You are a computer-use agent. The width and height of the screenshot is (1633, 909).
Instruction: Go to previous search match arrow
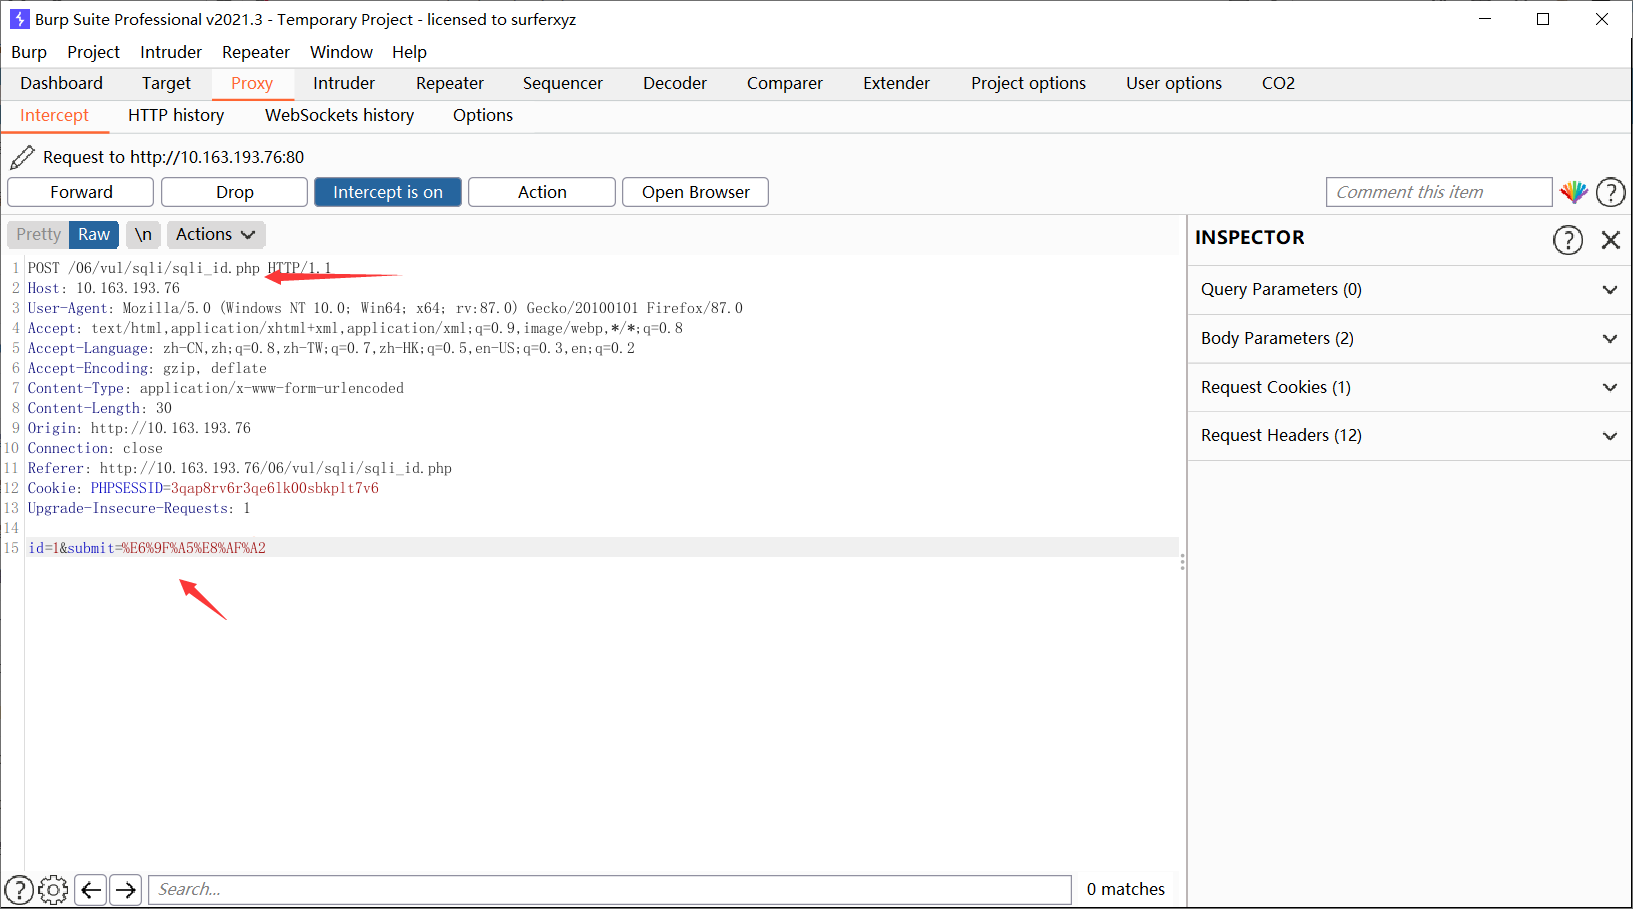[x=91, y=889]
